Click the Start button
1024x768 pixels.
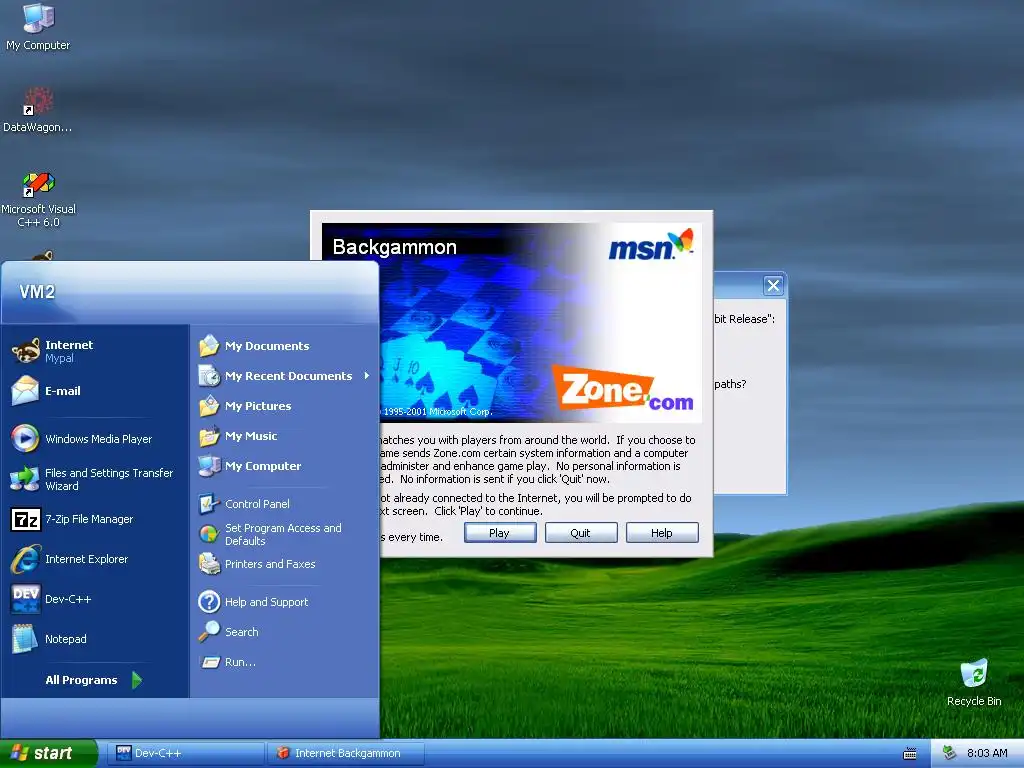tap(48, 753)
